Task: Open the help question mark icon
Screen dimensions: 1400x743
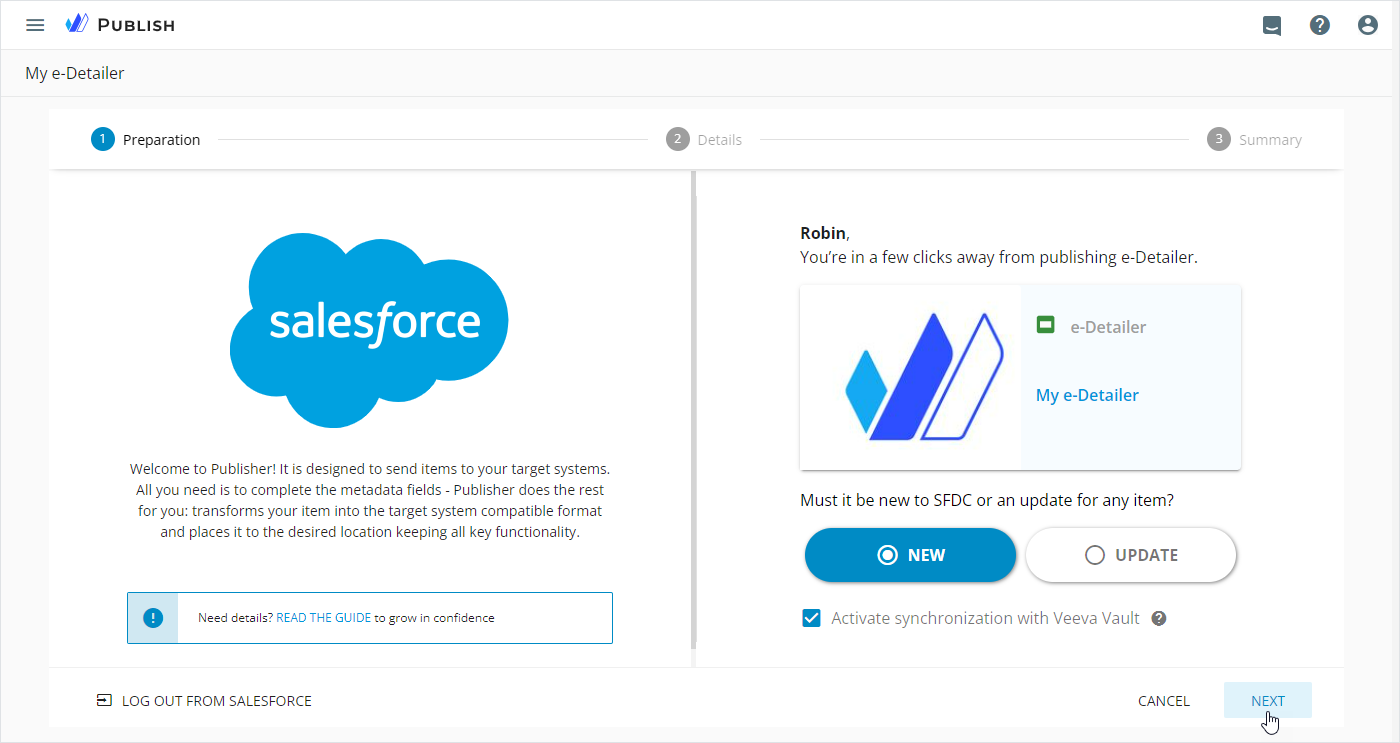Action: tap(1320, 26)
